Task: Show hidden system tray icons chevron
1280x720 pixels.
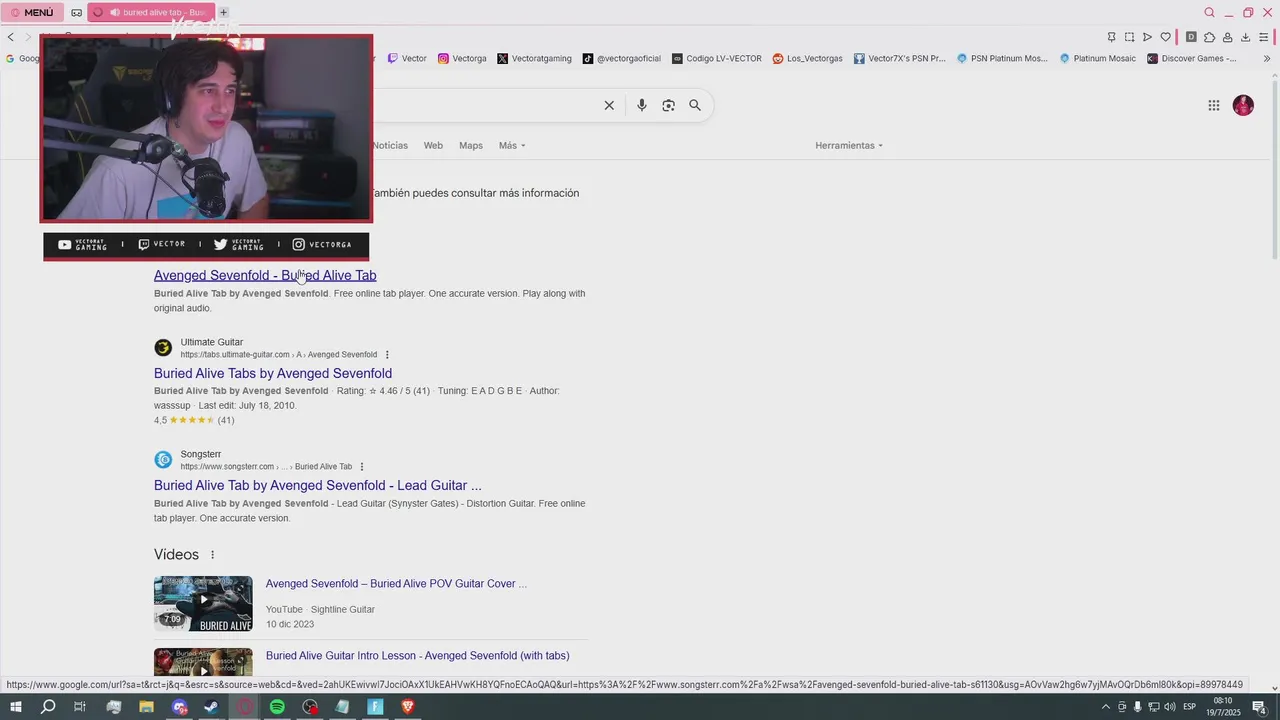Action: 1105,707
